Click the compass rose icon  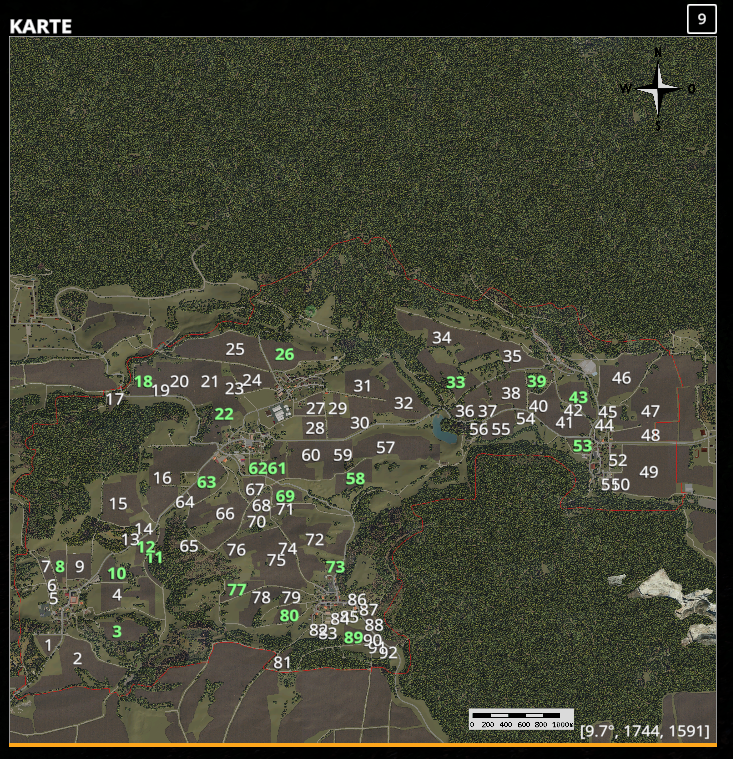658,89
